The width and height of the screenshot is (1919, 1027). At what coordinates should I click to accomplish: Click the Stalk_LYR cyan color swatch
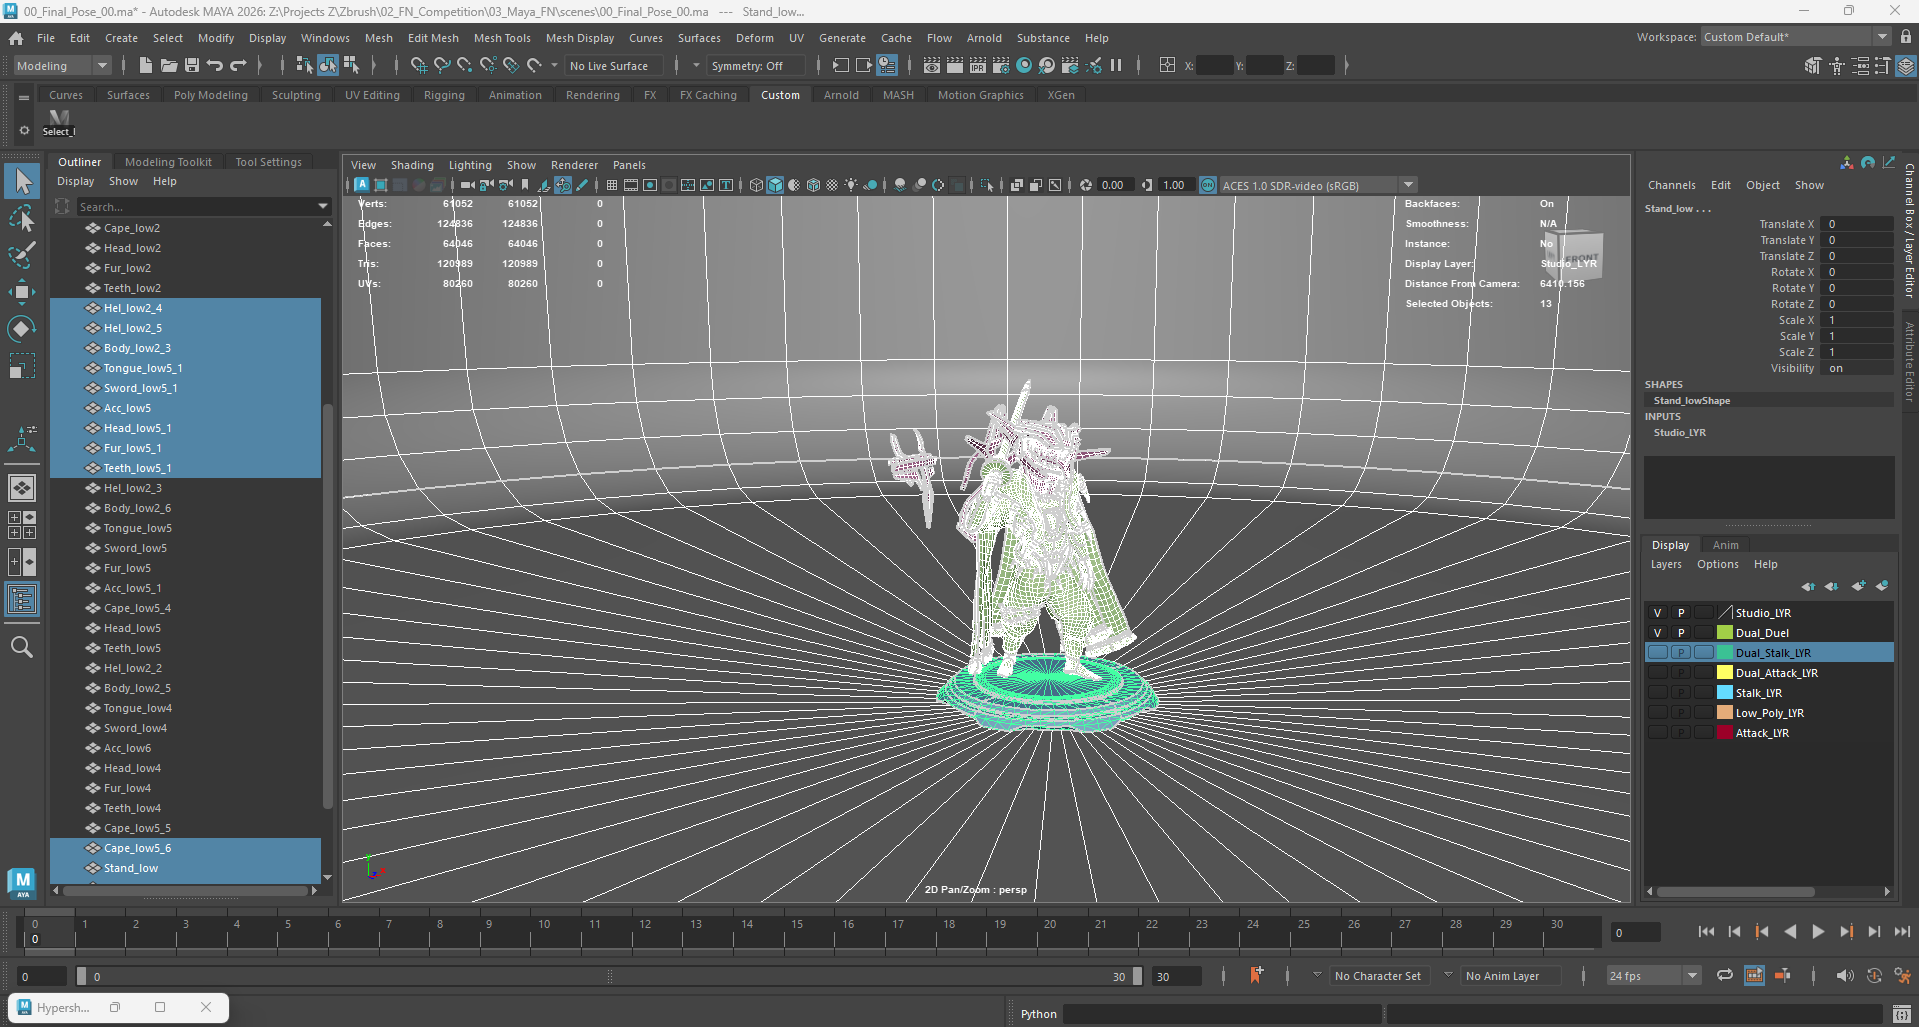(x=1725, y=693)
